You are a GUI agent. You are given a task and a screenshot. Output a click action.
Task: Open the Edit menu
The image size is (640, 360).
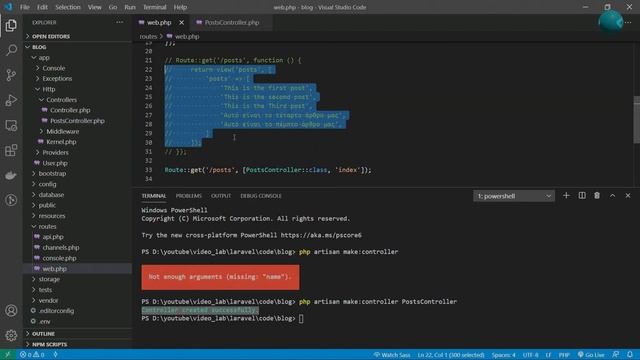pos(42,7)
